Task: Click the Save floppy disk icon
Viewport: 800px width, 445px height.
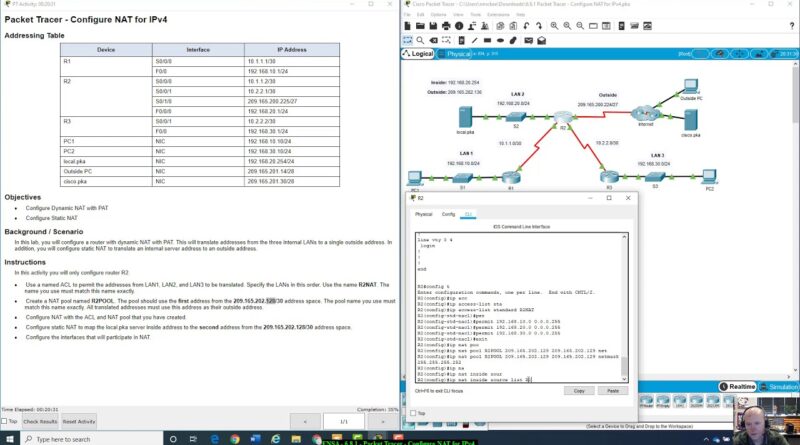Action: 433,26
